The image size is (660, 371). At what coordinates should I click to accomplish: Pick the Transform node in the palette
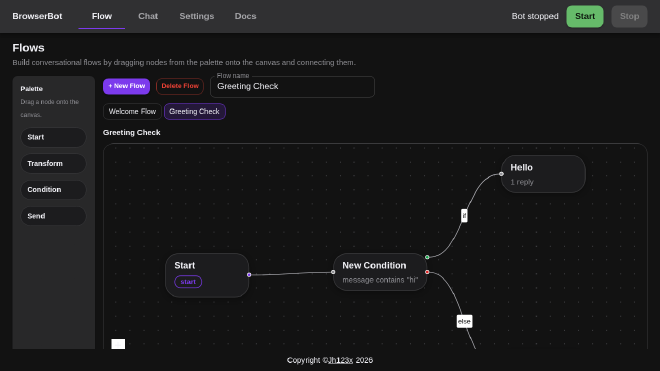click(x=53, y=163)
